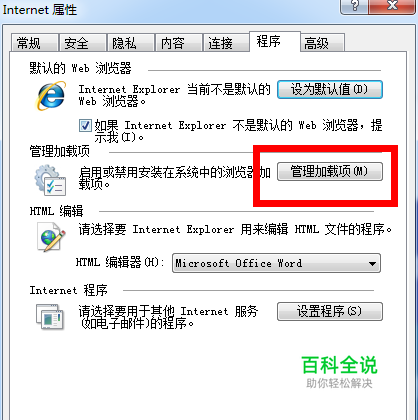Click the Internet programs windows icon
The image size is (418, 420).
coord(50,317)
